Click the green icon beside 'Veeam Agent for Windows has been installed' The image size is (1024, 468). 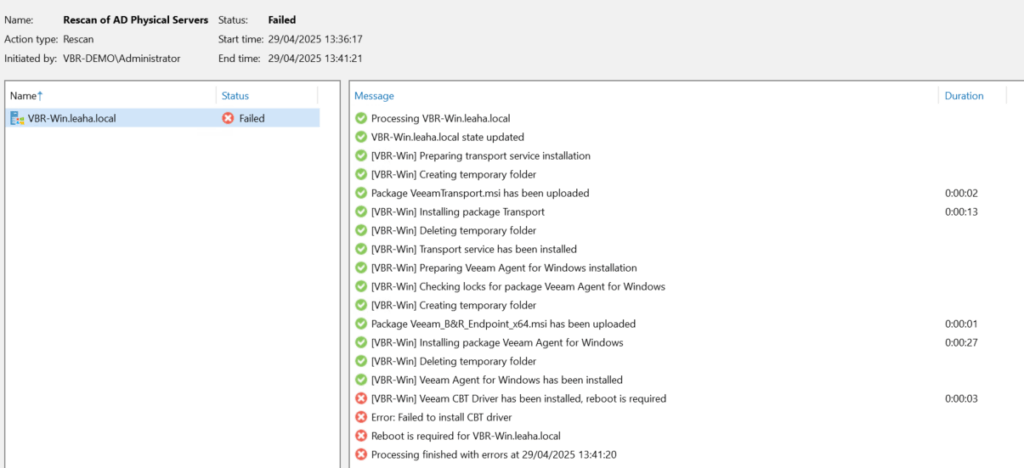click(x=360, y=379)
